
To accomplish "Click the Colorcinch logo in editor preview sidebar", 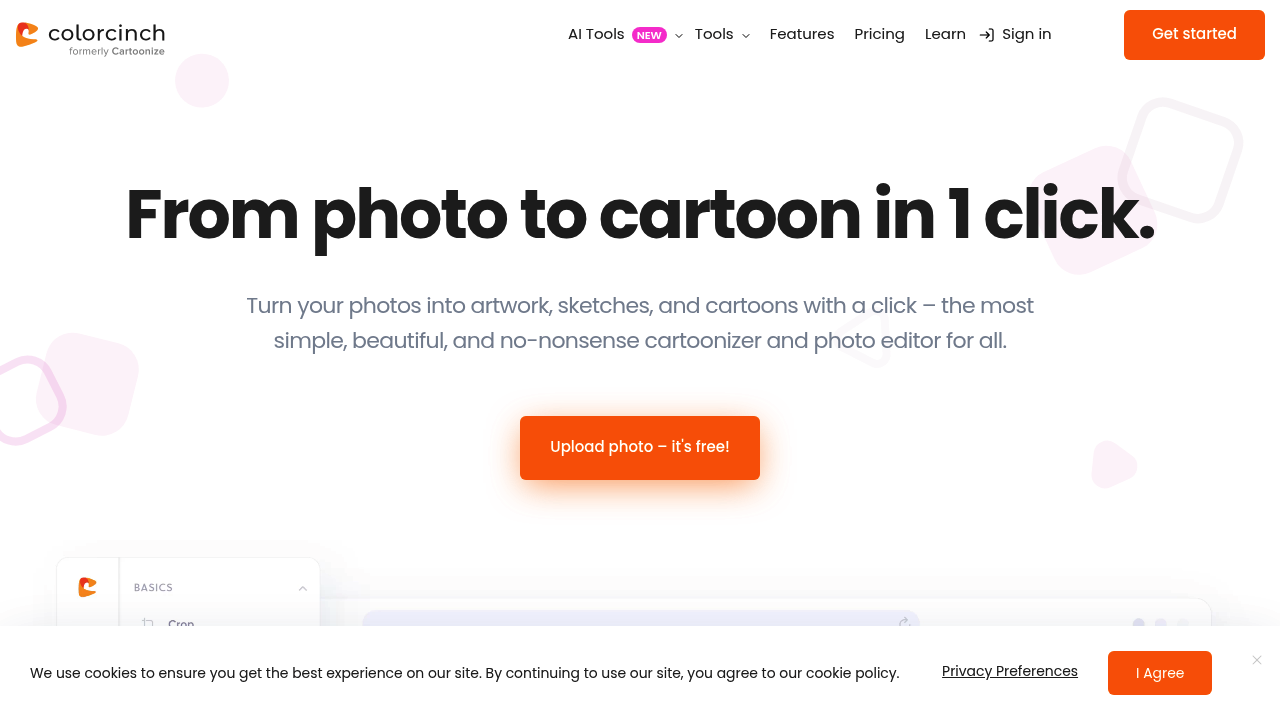I will 88,587.
